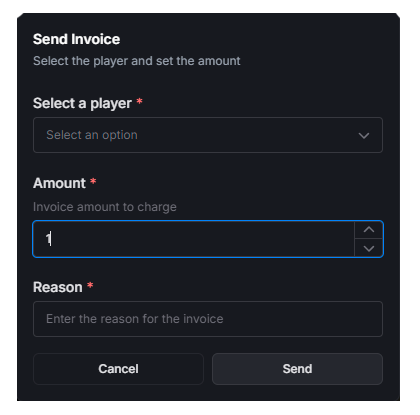Click the red asterisk beside Amount
Screen dimensions: 420x415
pos(93,181)
